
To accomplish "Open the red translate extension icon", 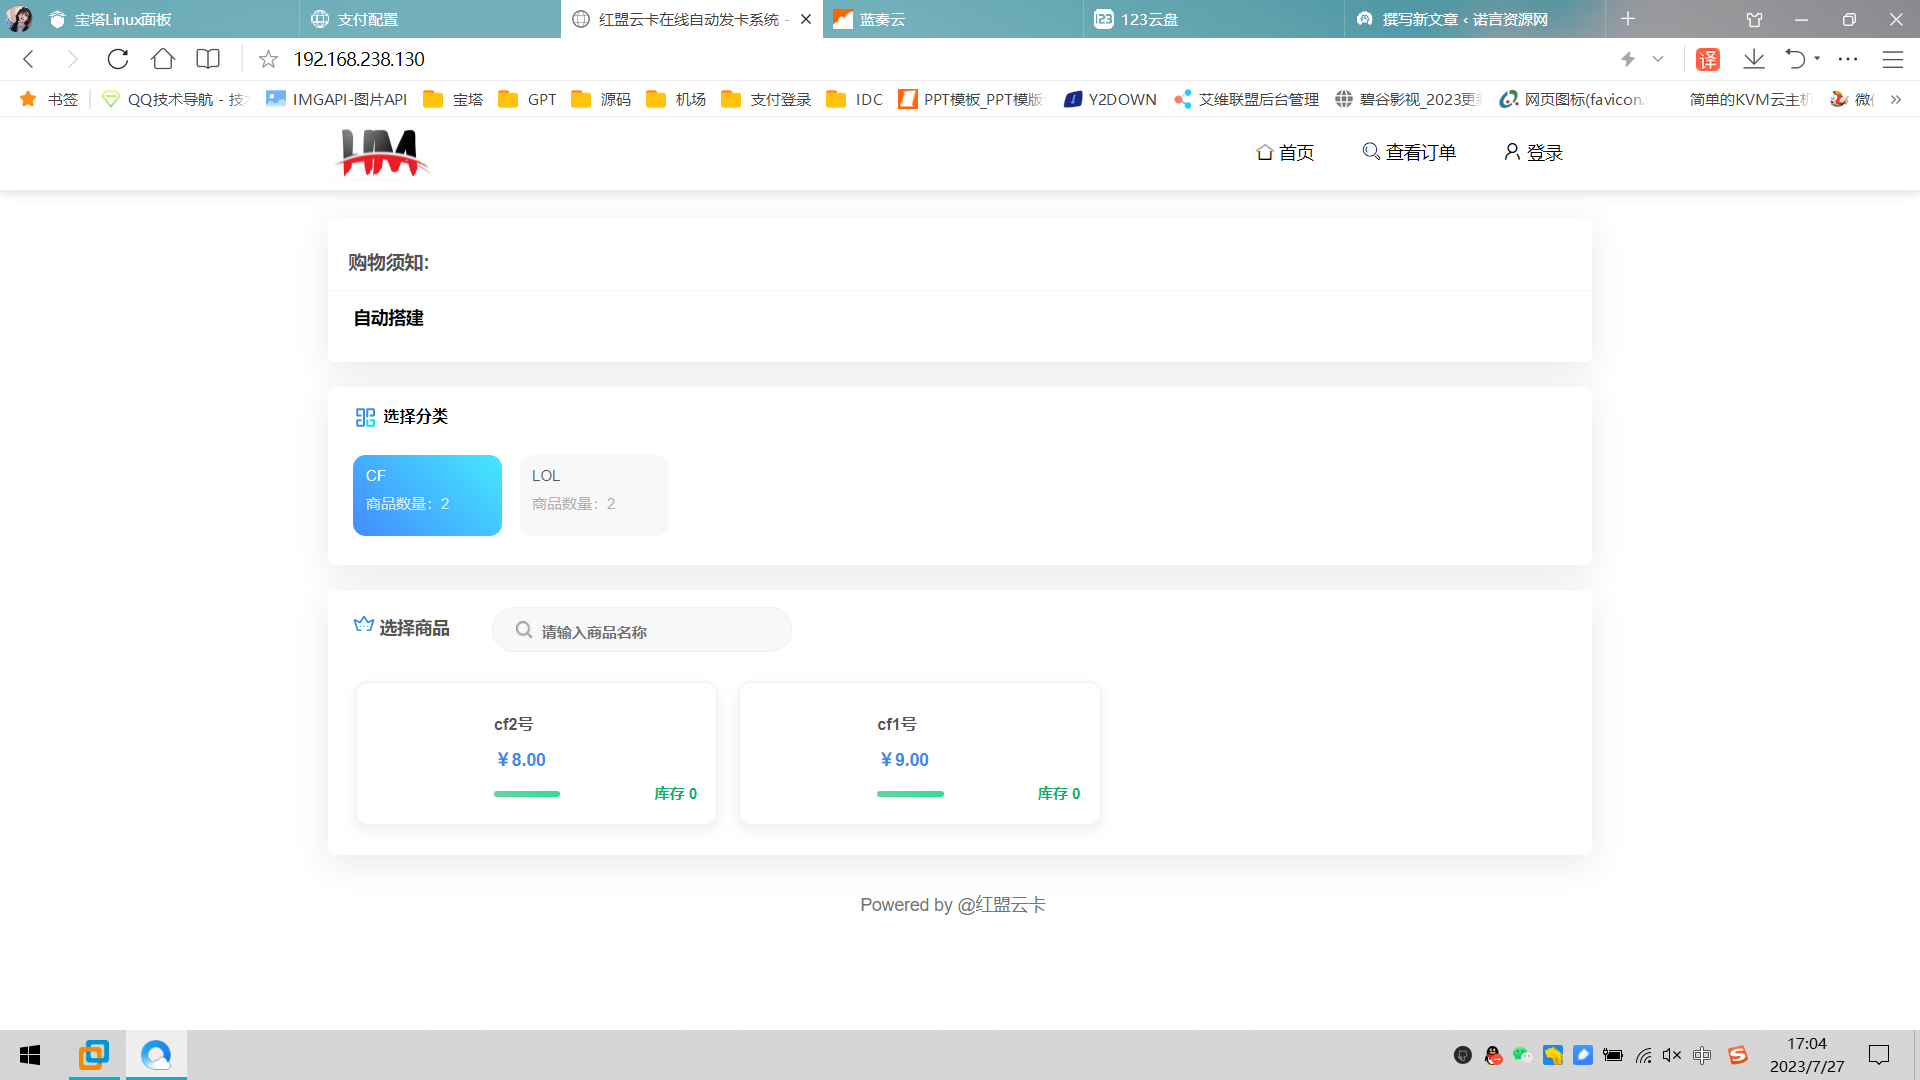I will 1708,59.
